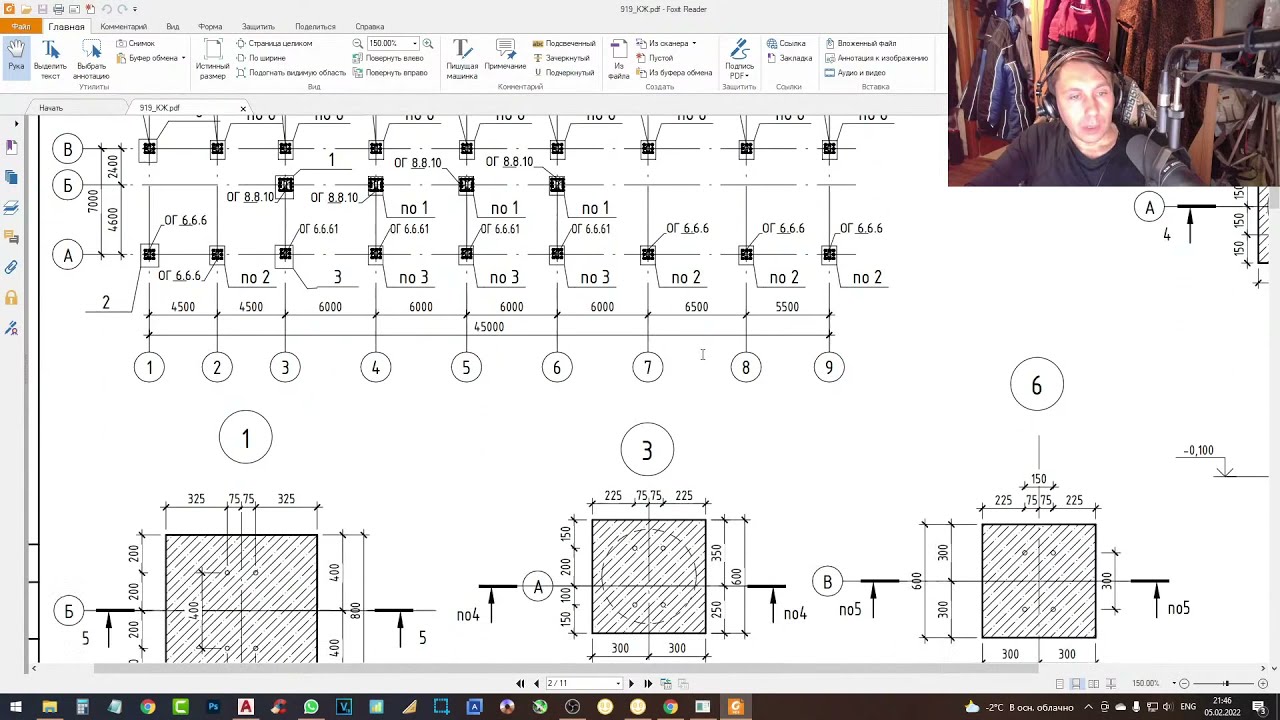Image resolution: width=1280 pixels, height=720 pixels.
Task: Go to the last page
Action: [647, 684]
